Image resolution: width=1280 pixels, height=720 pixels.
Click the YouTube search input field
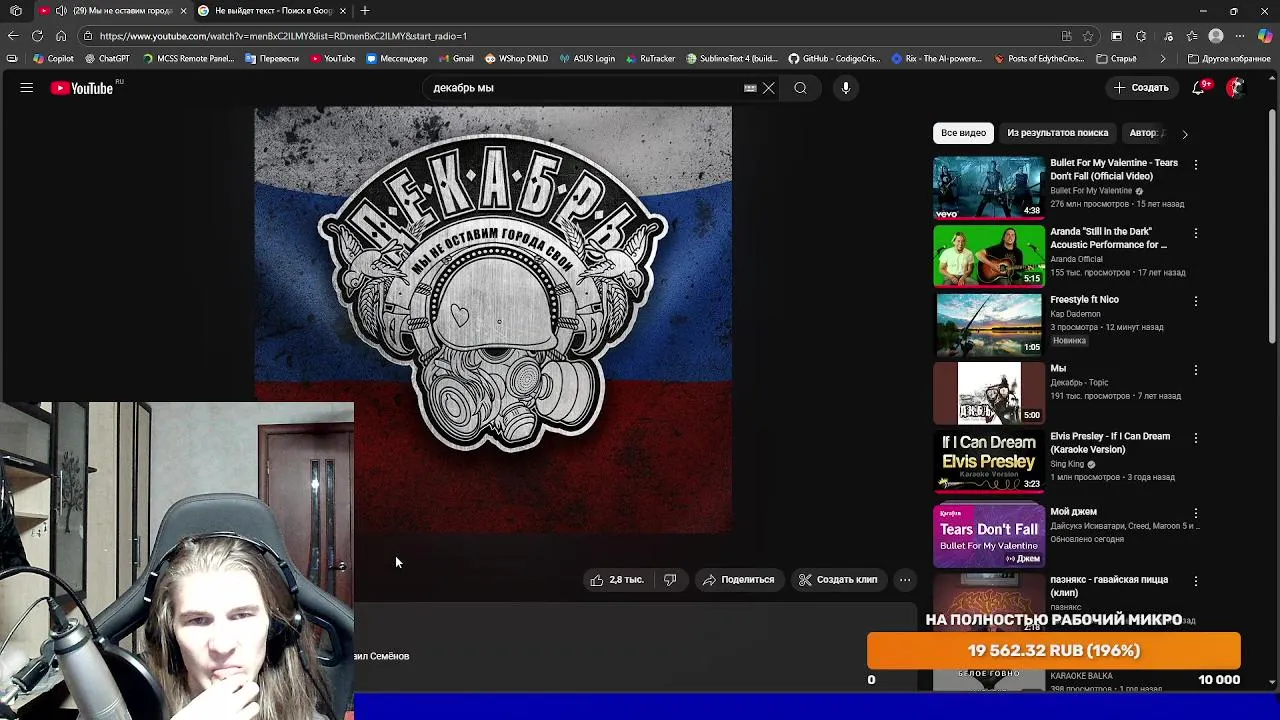click(585, 88)
